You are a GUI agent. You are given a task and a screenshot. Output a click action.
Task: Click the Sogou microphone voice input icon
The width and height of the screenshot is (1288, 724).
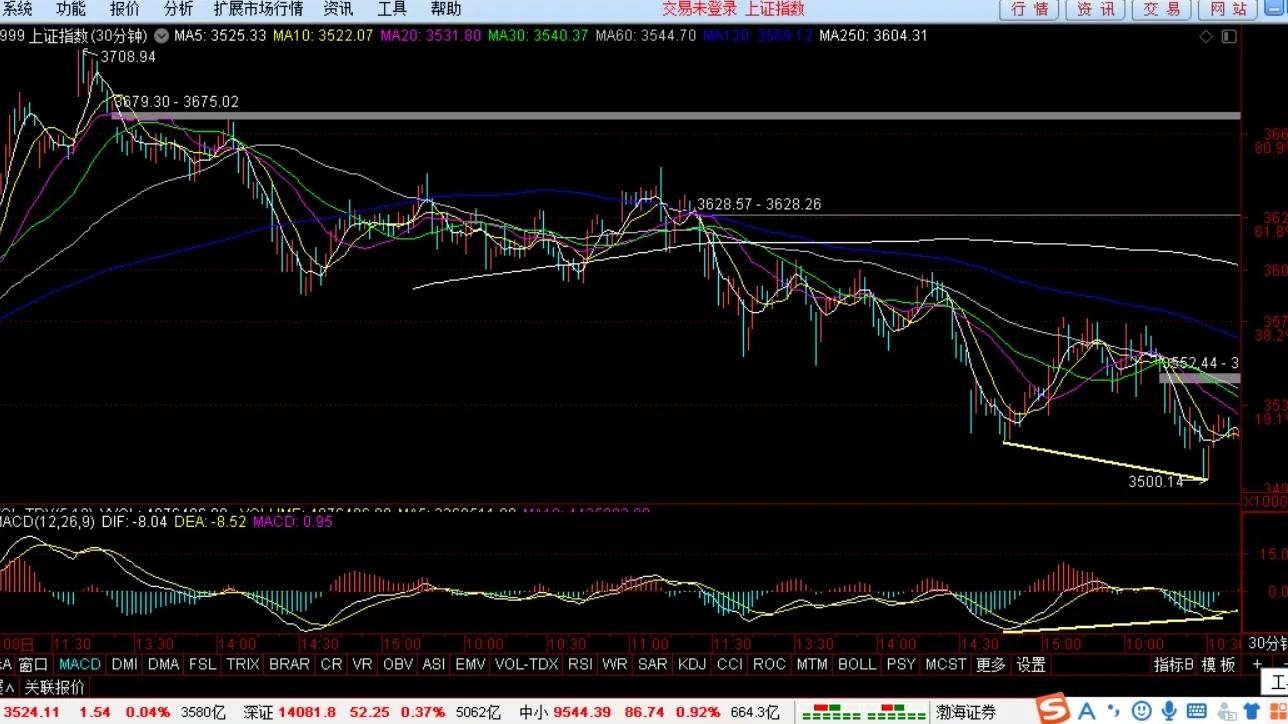(1169, 710)
